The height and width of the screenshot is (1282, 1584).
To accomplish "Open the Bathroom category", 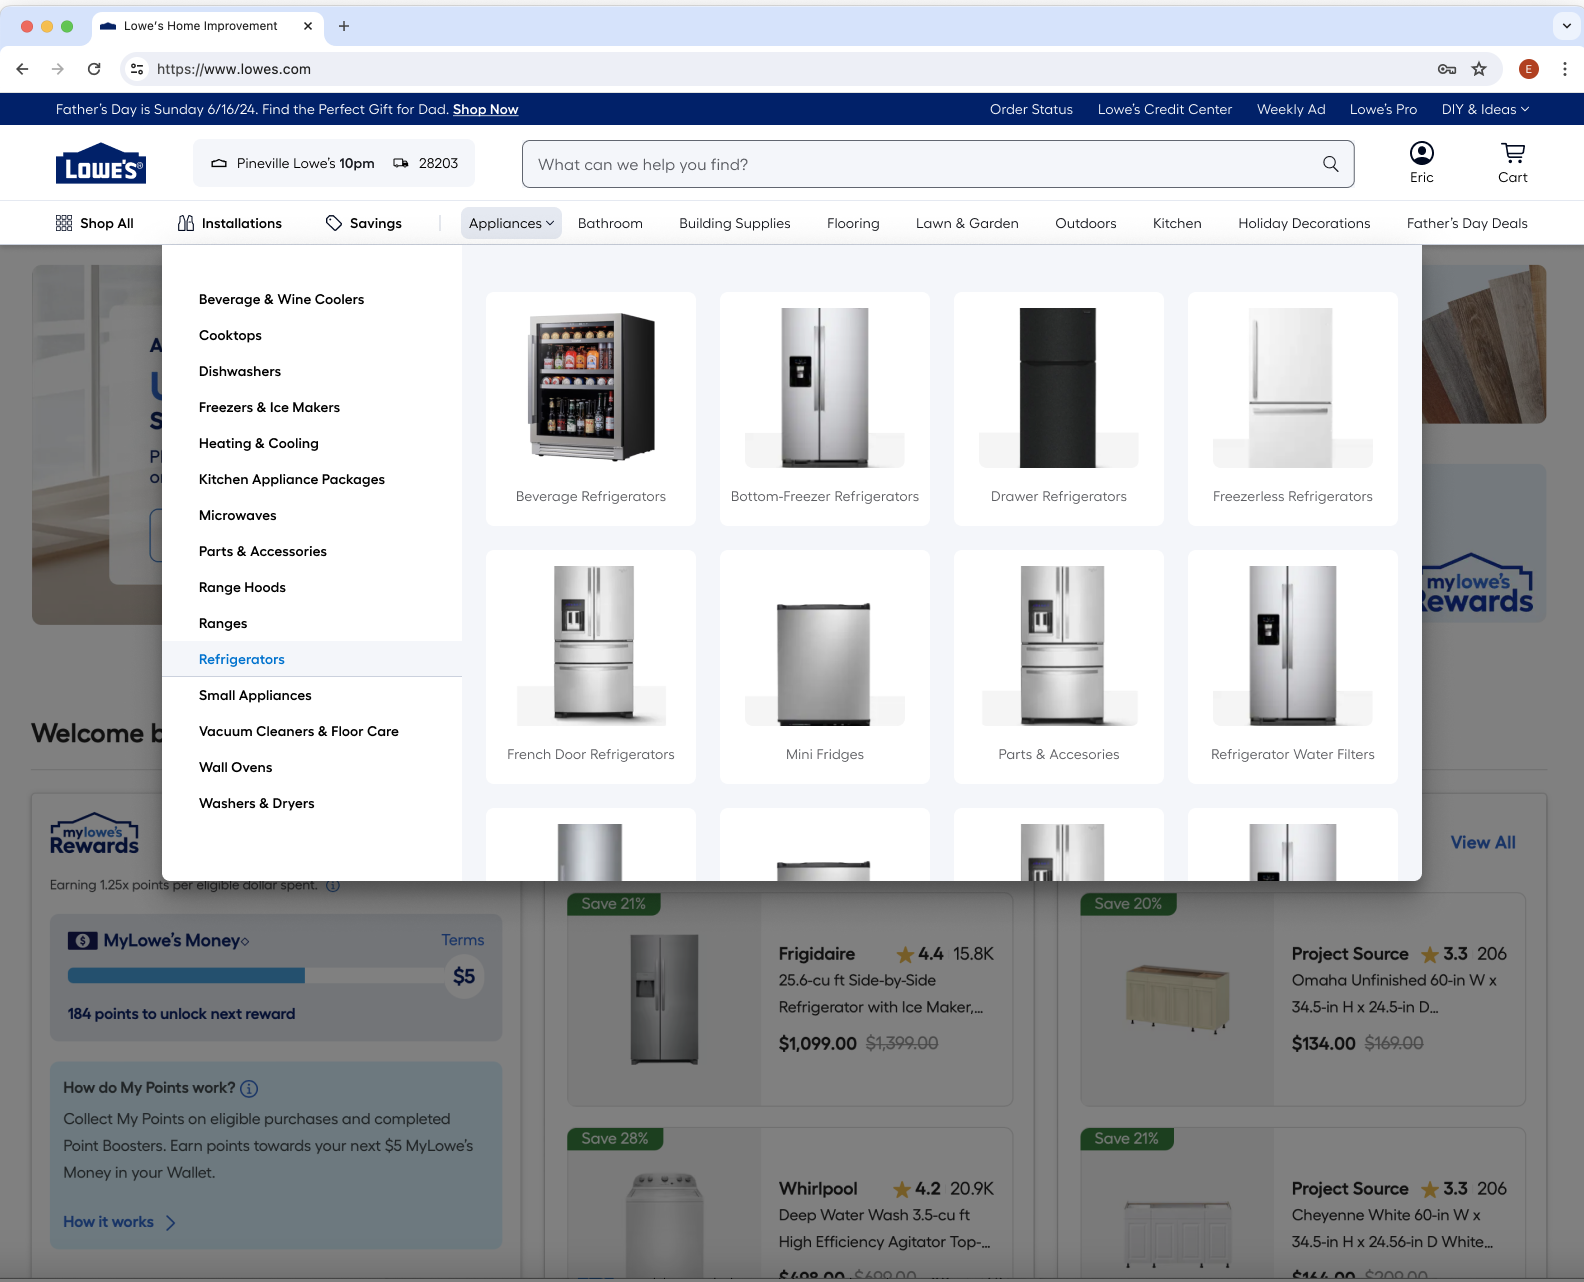I will click(610, 223).
